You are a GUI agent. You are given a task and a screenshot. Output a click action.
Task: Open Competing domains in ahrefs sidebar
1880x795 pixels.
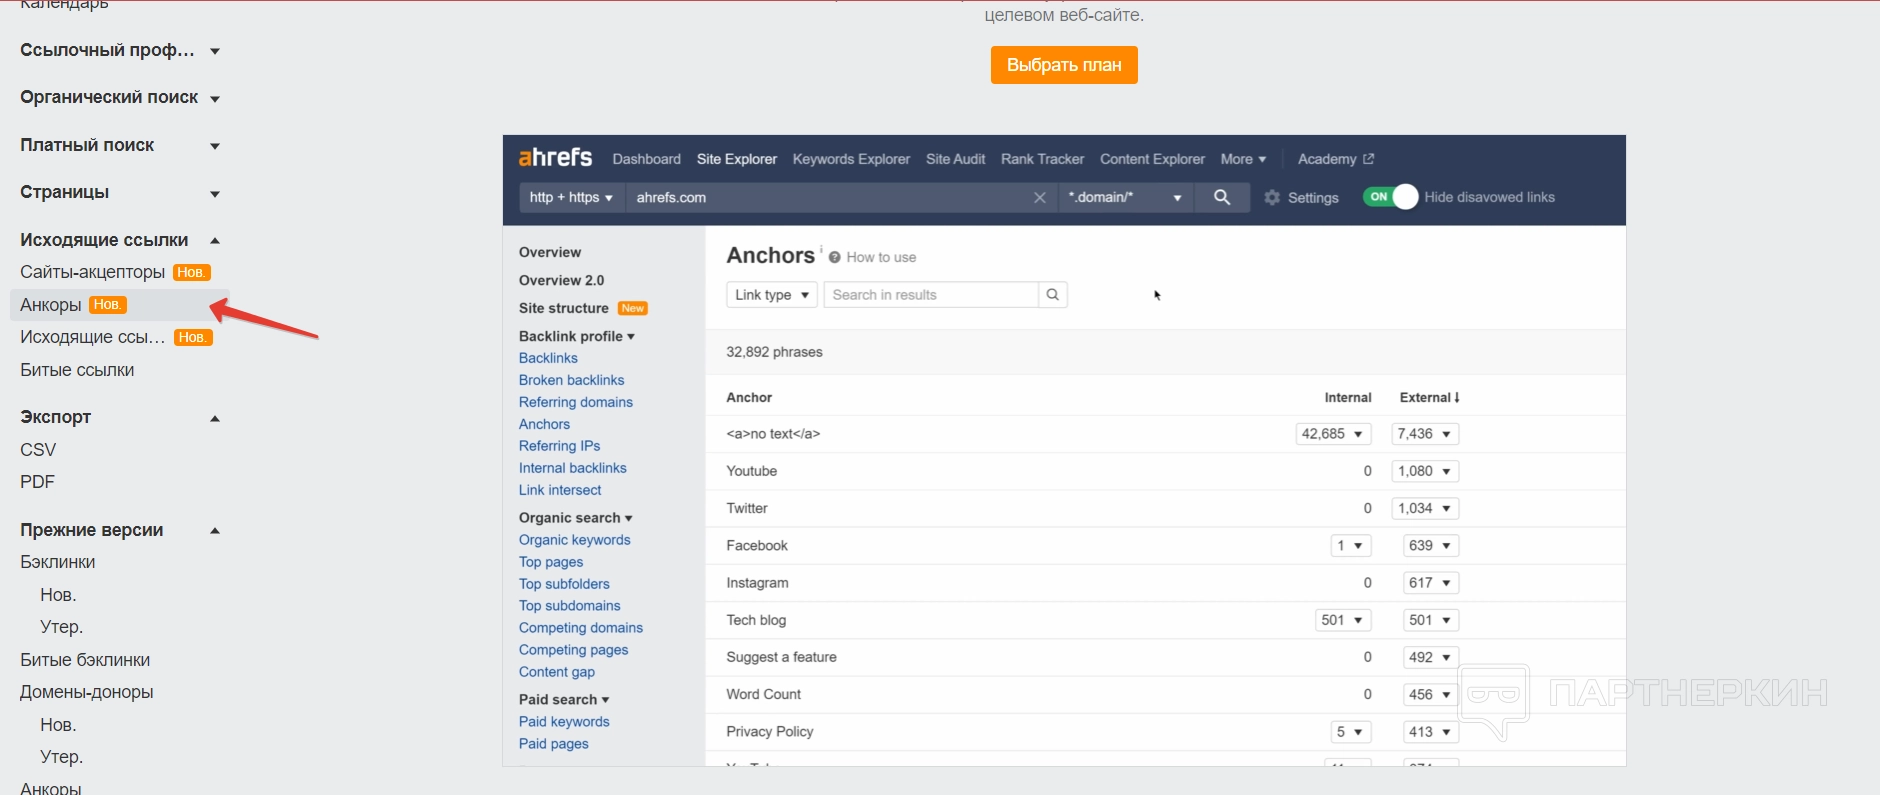click(x=581, y=628)
